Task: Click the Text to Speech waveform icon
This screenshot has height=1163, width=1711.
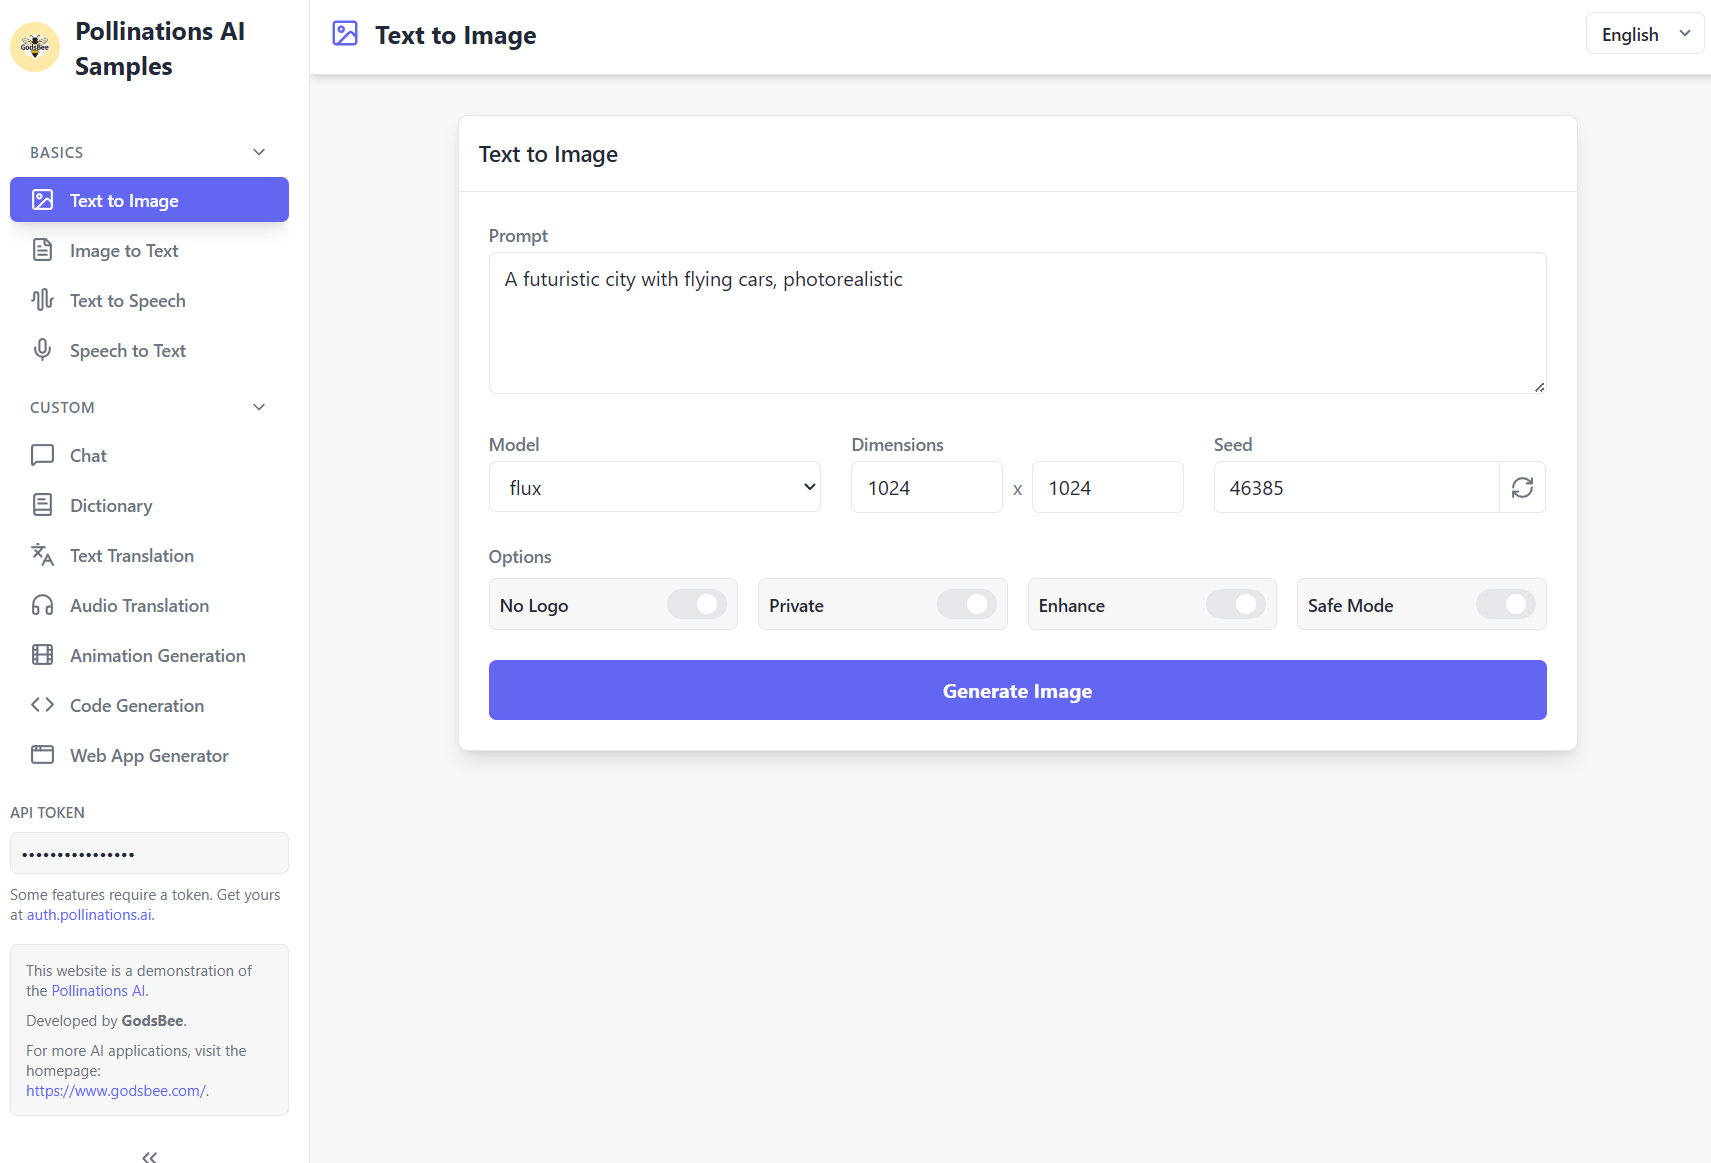Action: tap(42, 300)
